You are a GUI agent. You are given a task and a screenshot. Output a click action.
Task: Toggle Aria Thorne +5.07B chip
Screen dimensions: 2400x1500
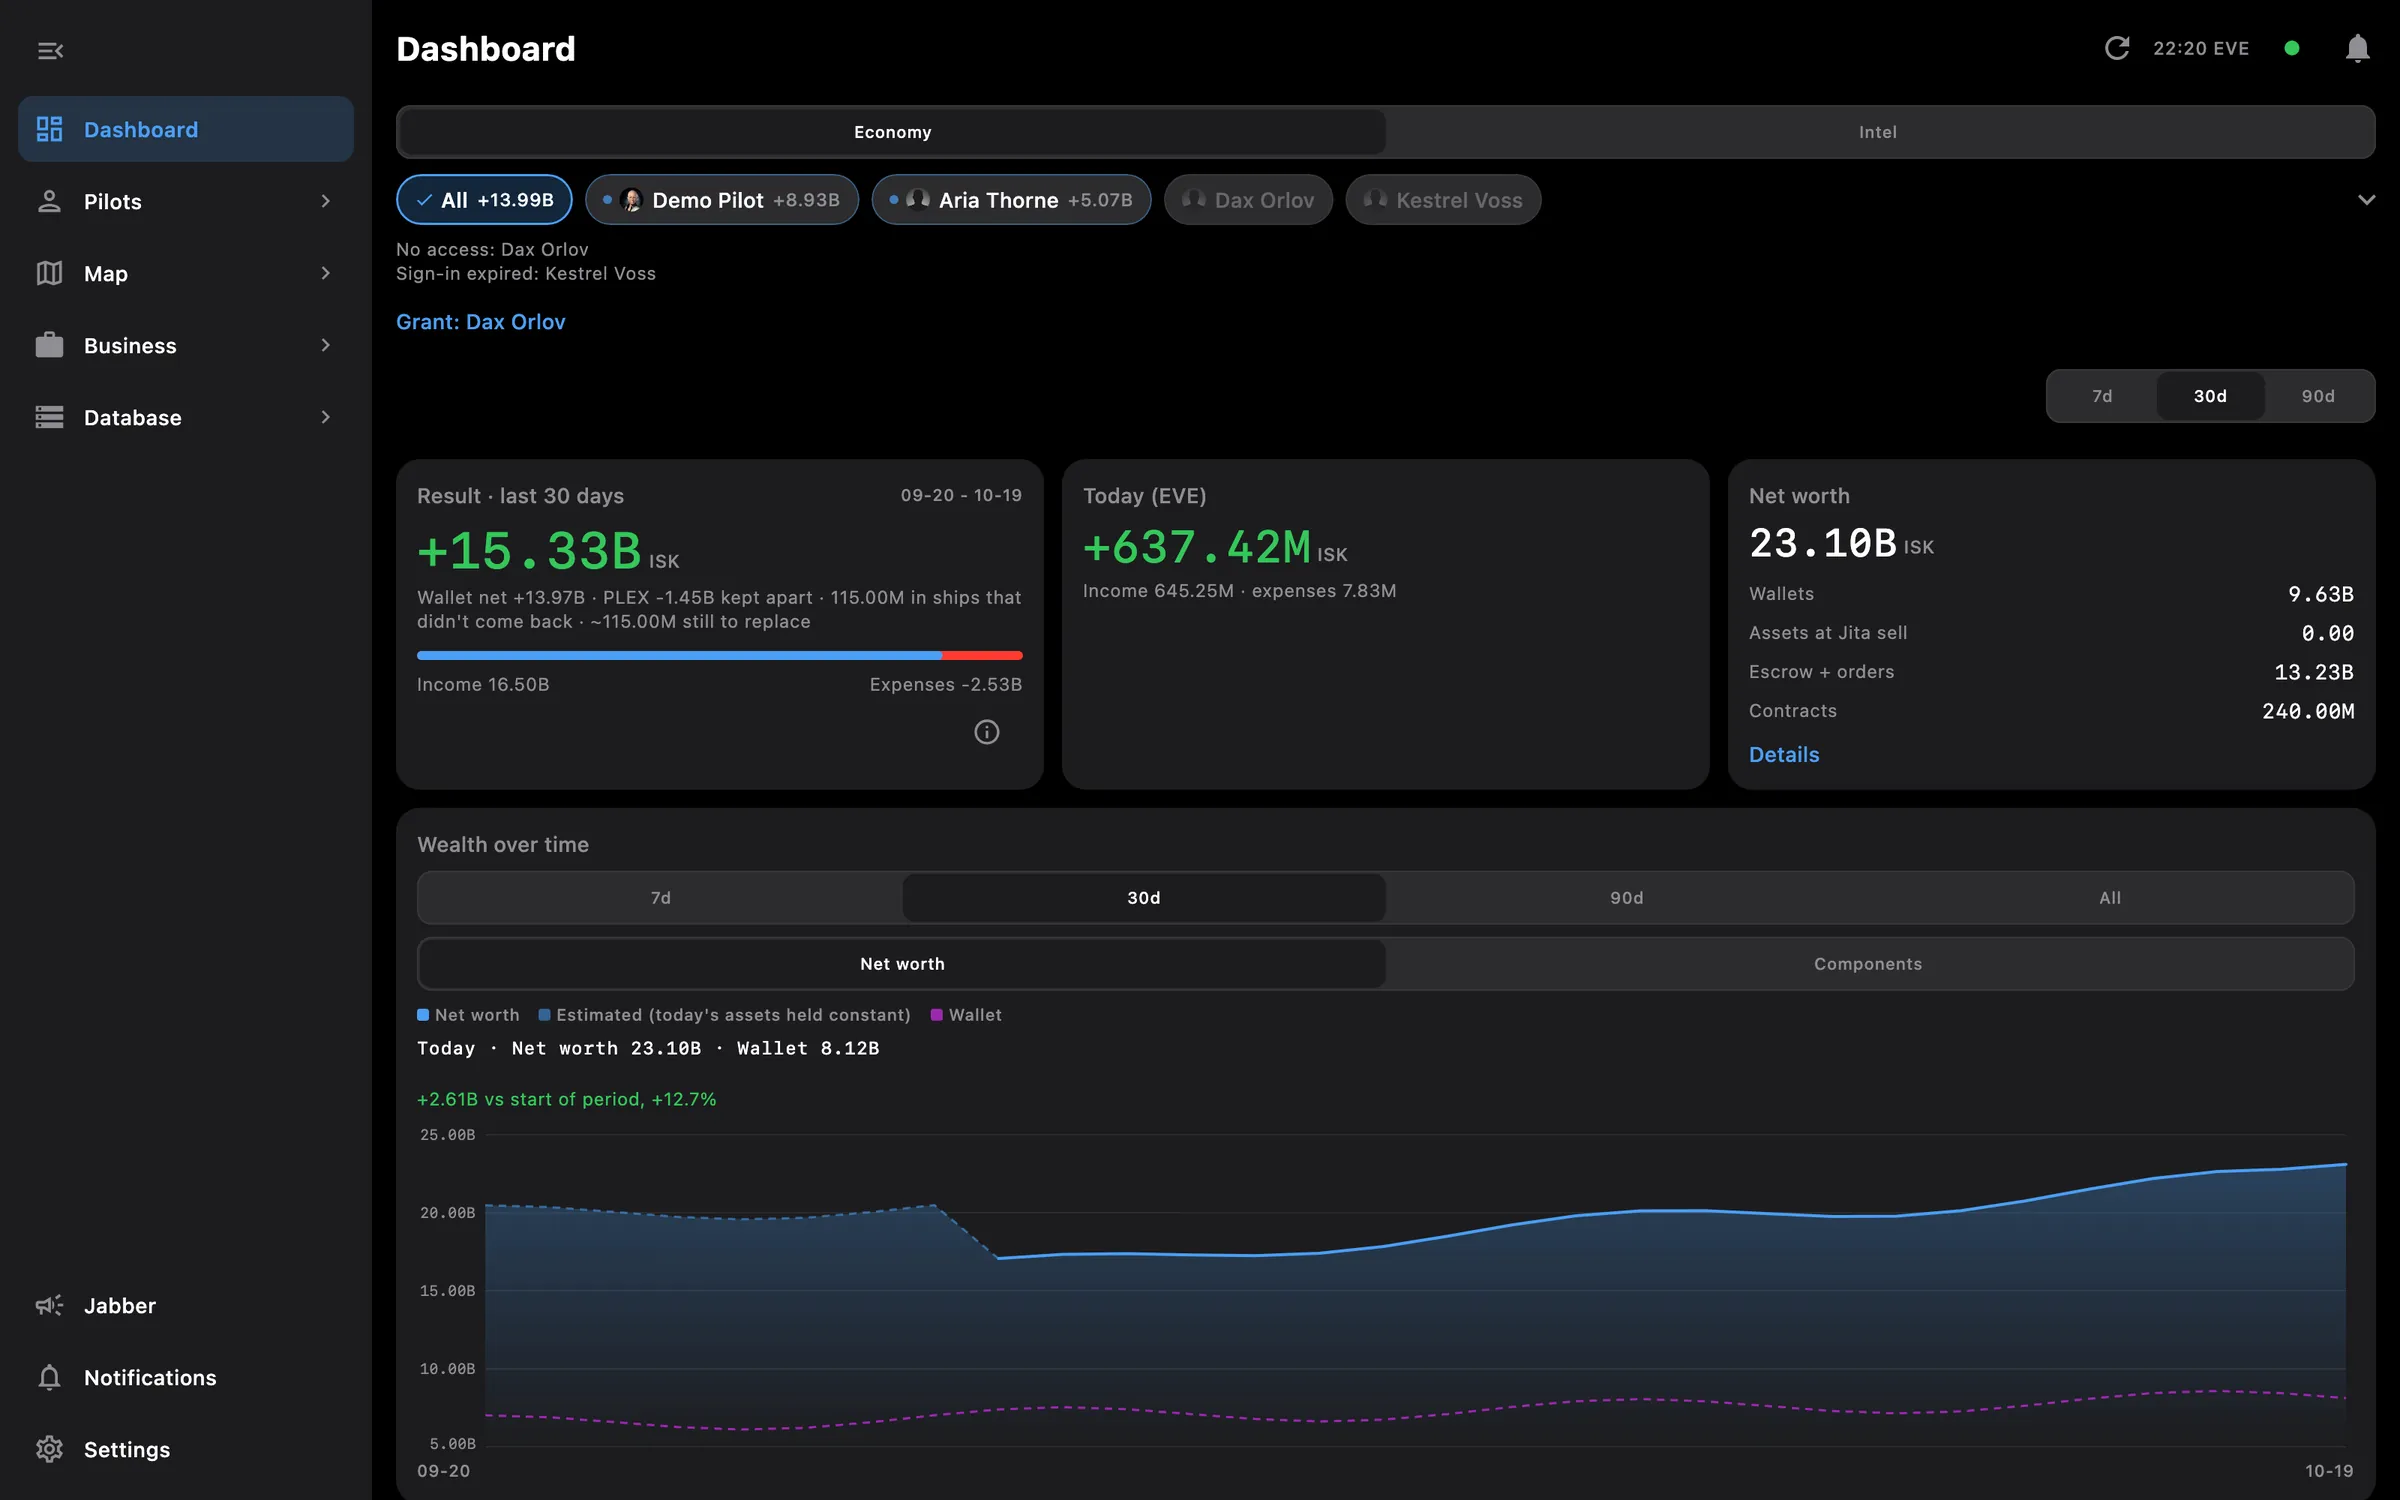point(1011,200)
